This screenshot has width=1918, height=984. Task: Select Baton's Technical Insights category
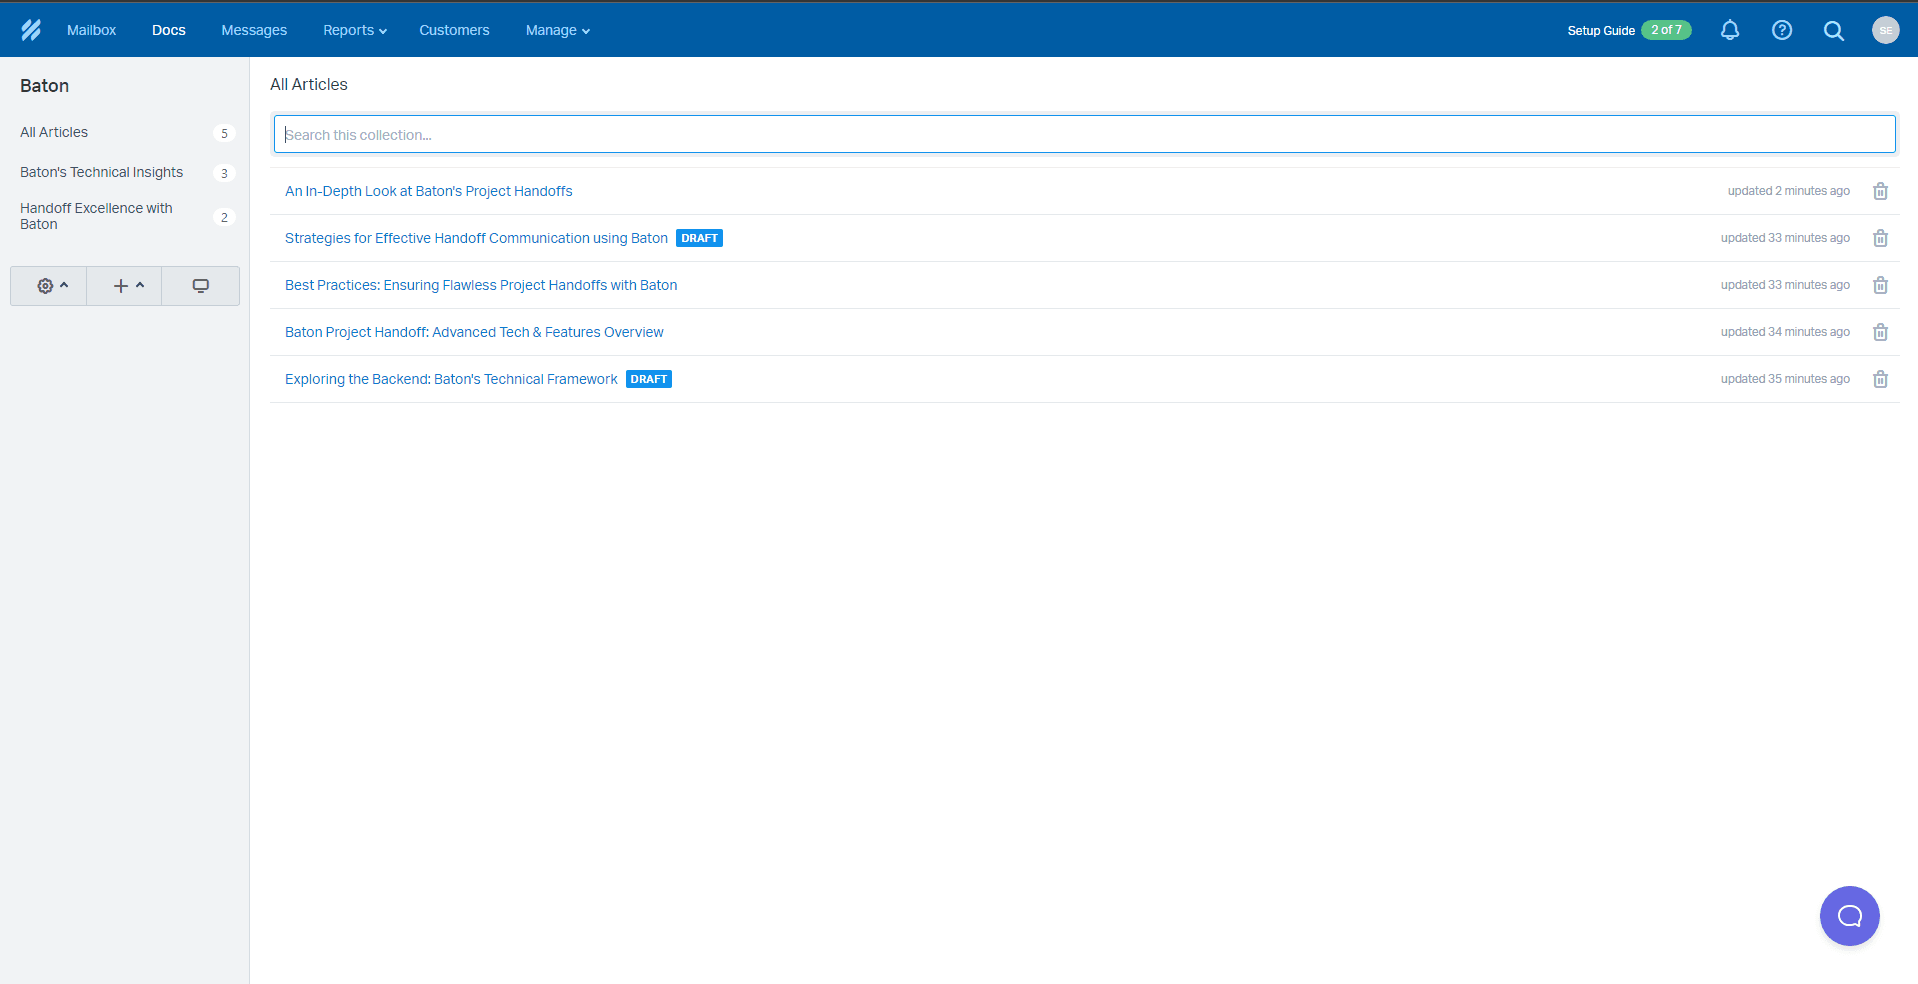(x=101, y=172)
